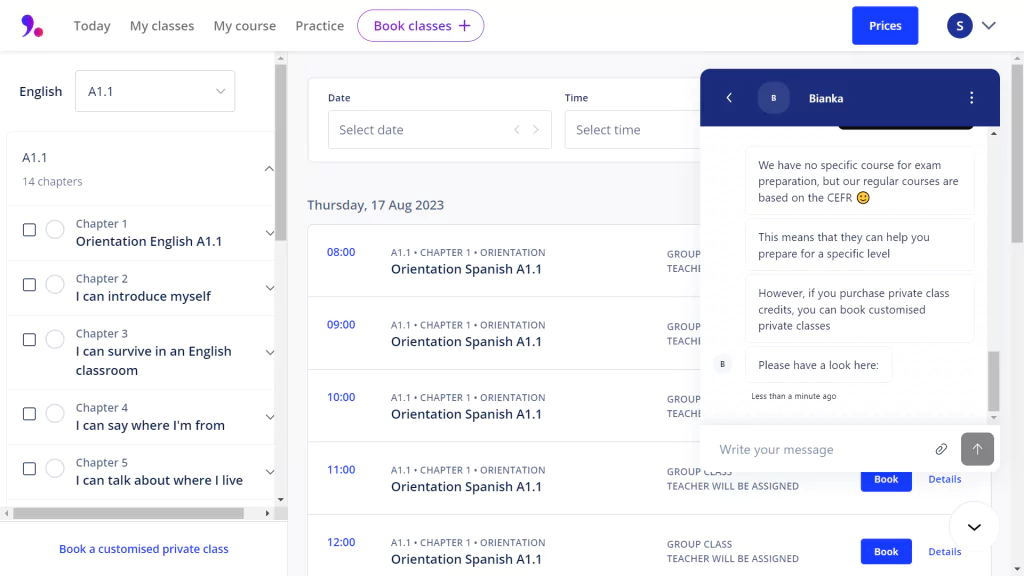Open the Select time dropdown
The image size is (1024, 576).
click(x=632, y=129)
